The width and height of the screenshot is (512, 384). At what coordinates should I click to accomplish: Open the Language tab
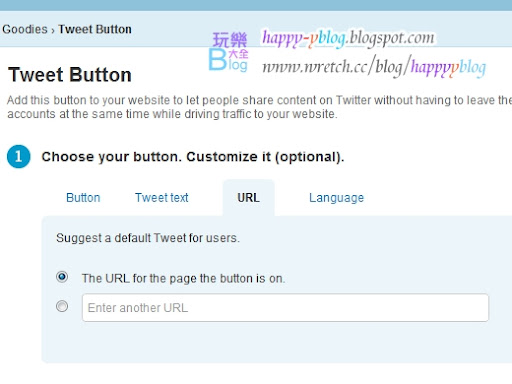[x=336, y=198]
